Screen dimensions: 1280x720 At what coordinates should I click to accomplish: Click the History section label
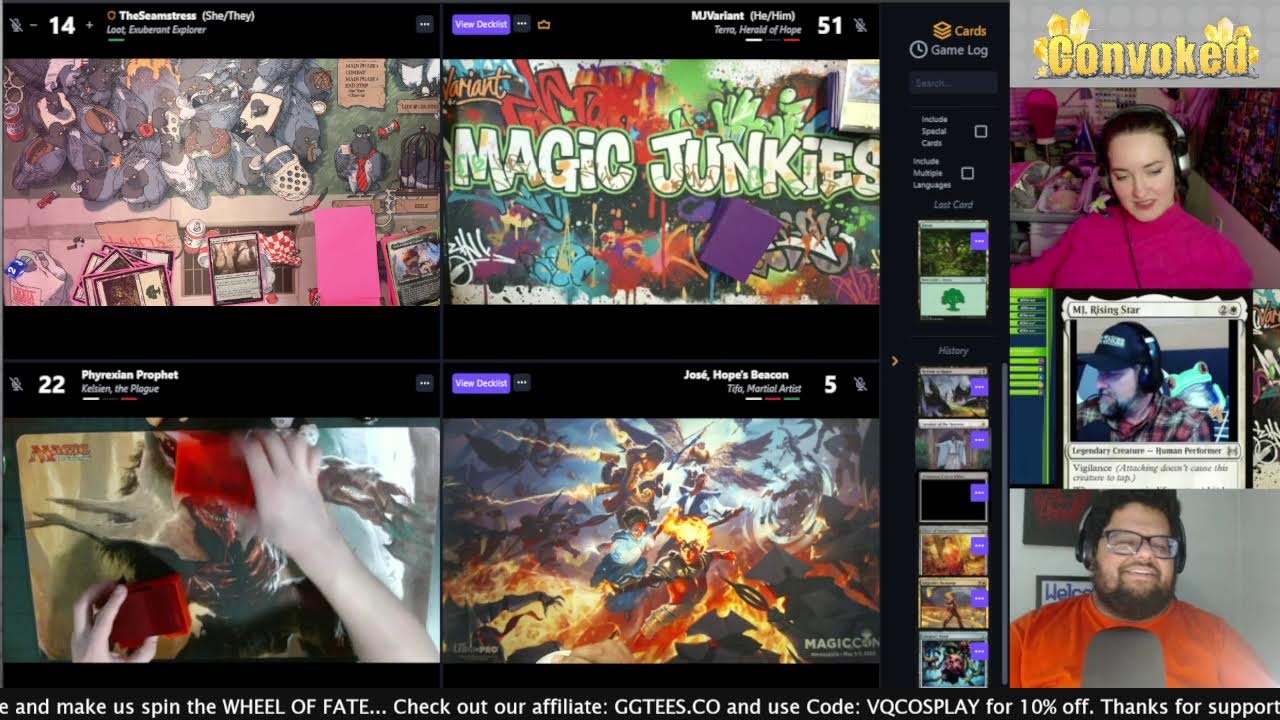point(953,351)
